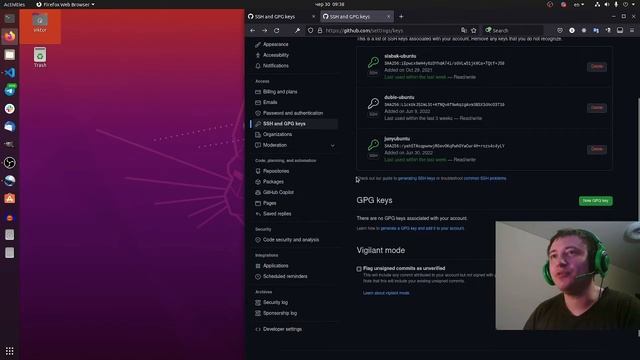640x360 pixels.
Task: Open Developer settings
Action: click(282, 329)
